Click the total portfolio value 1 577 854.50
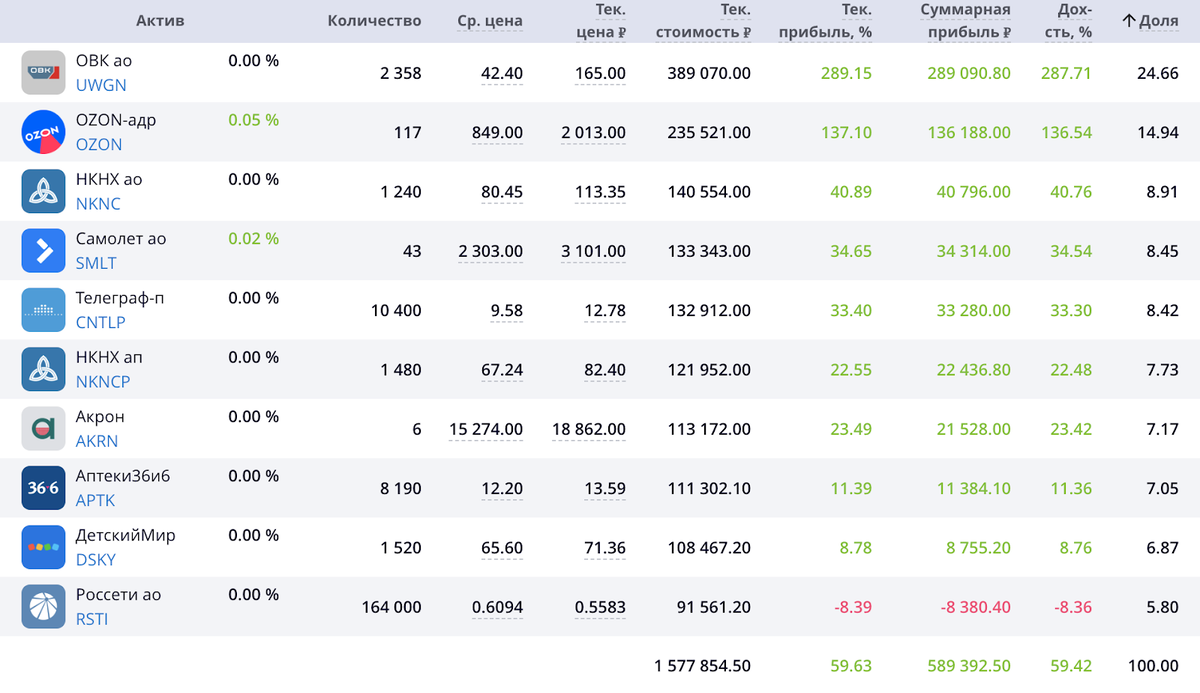 (x=703, y=666)
